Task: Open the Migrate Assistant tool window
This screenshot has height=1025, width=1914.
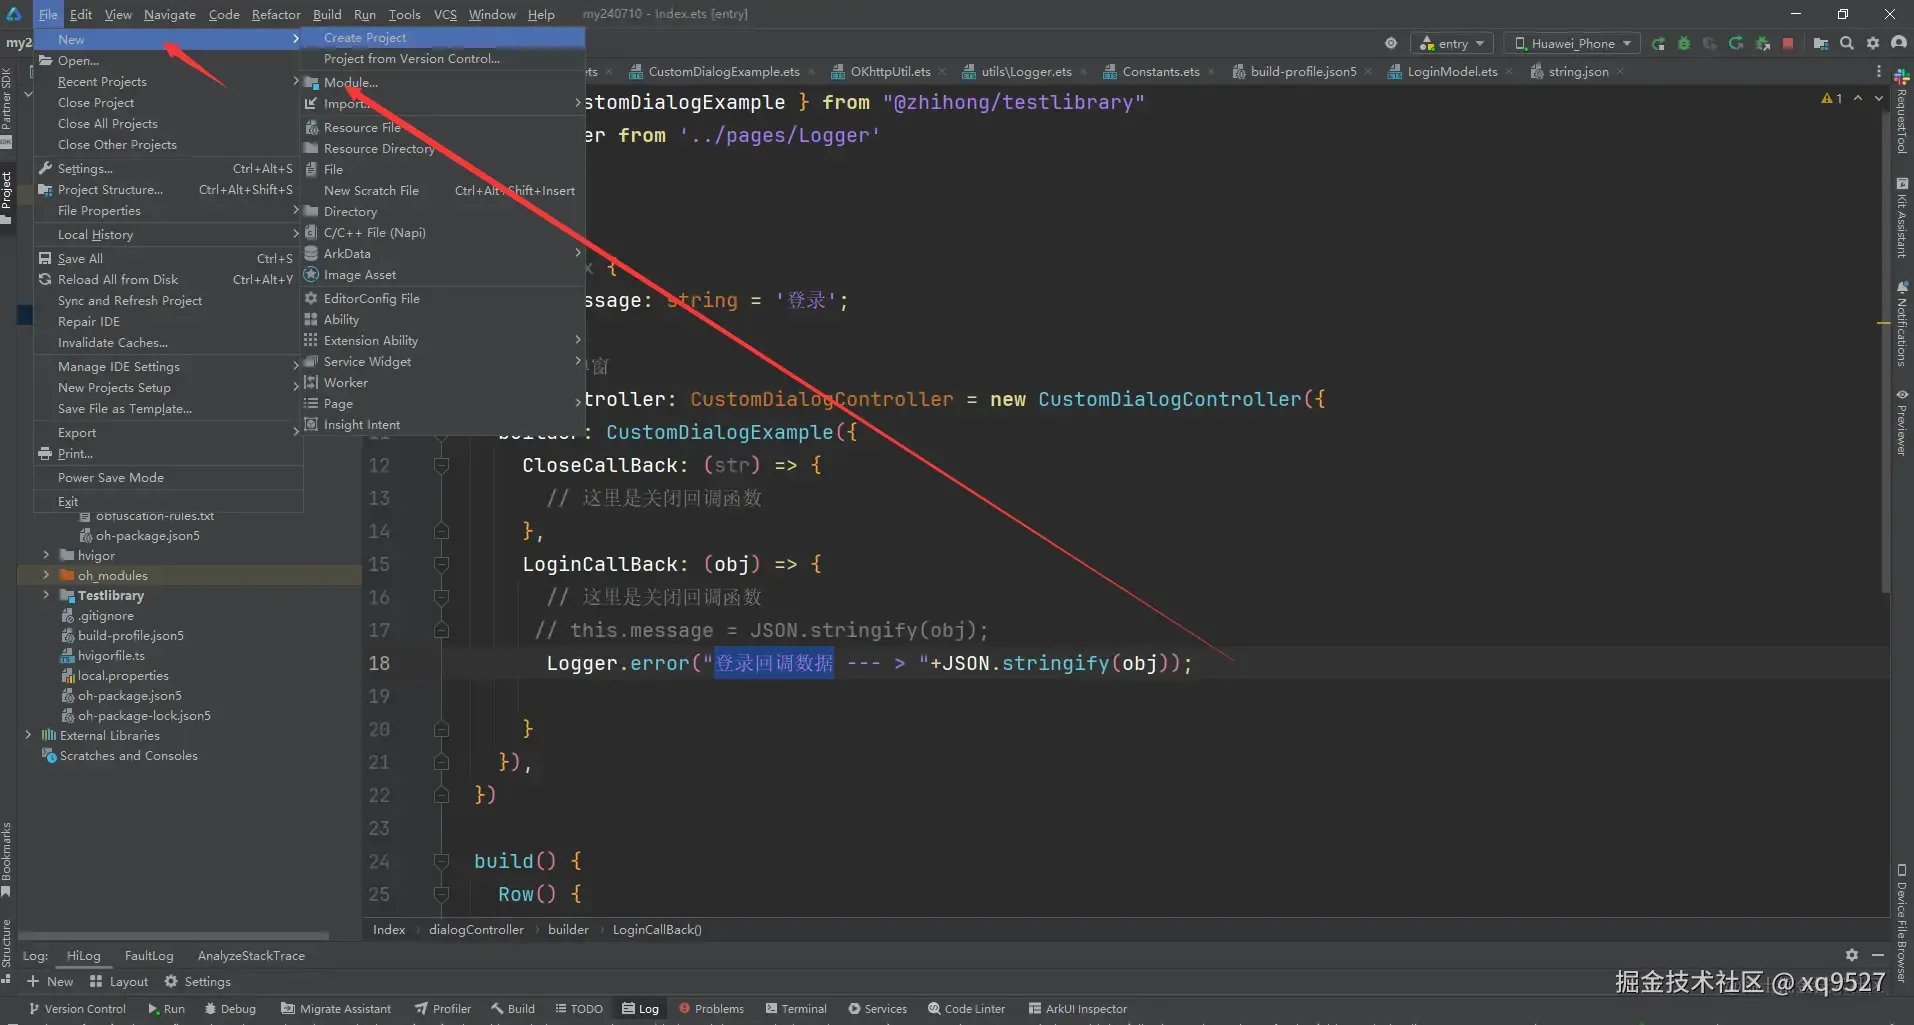Action: (x=336, y=1009)
